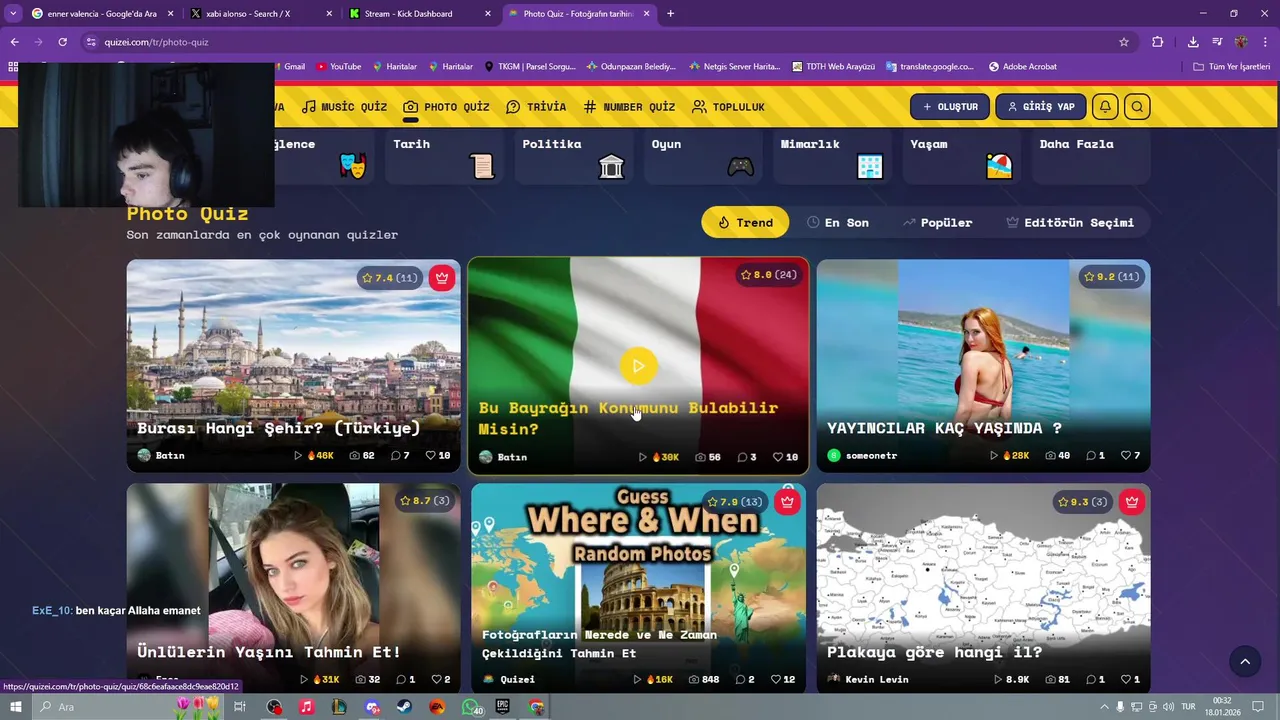Select the Yaşam category card
Image resolution: width=1280 pixels, height=720 pixels.
click(962, 157)
